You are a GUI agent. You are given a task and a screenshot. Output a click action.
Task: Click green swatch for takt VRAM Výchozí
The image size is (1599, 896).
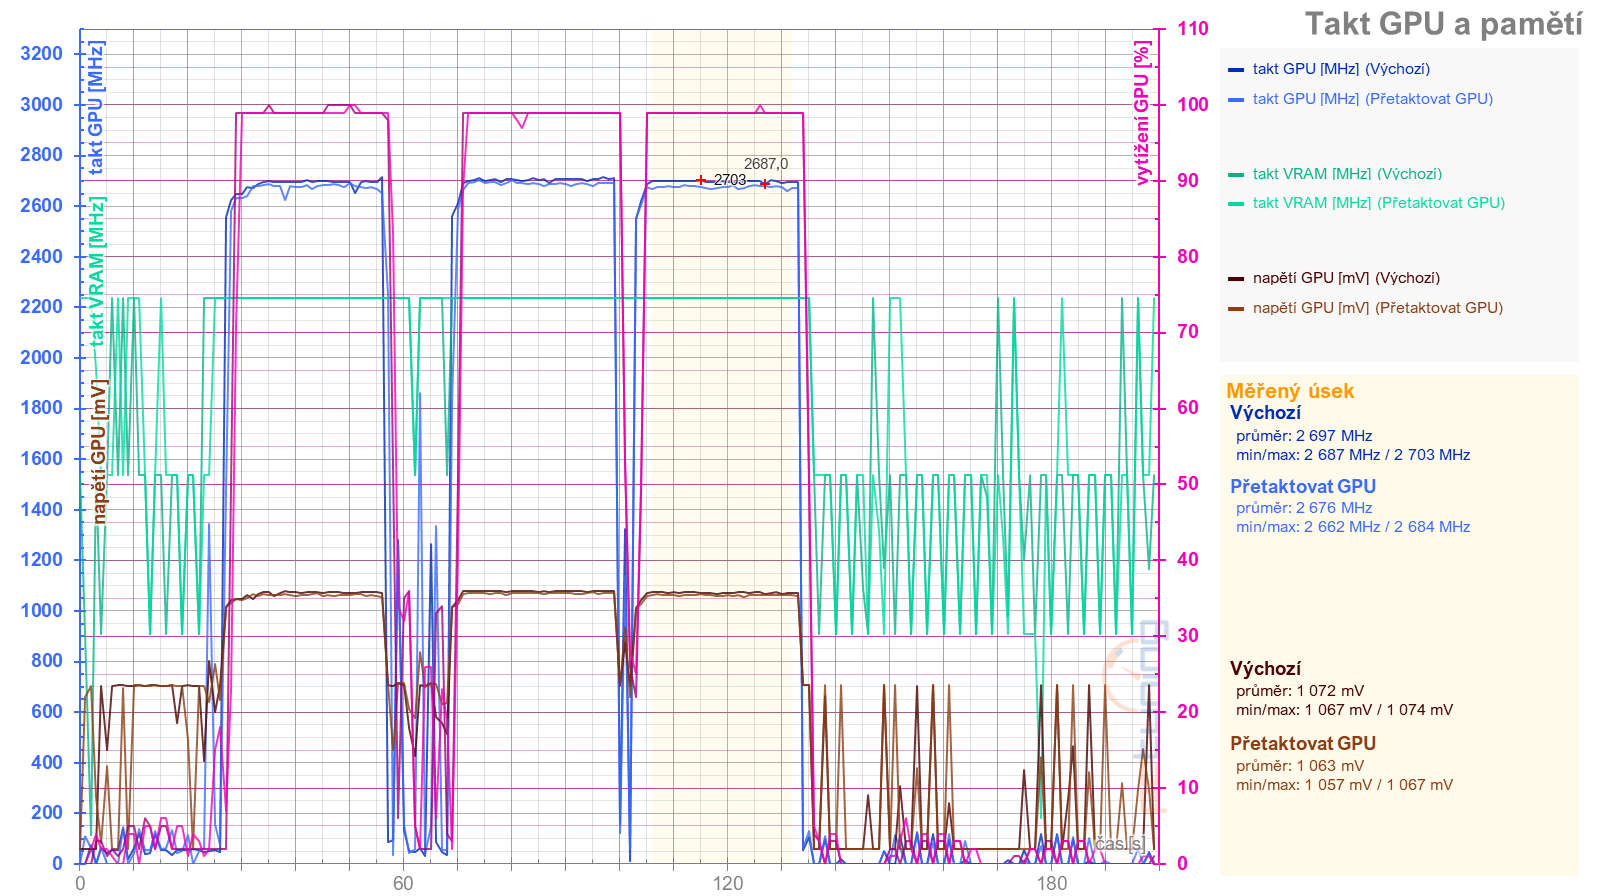click(x=1236, y=175)
